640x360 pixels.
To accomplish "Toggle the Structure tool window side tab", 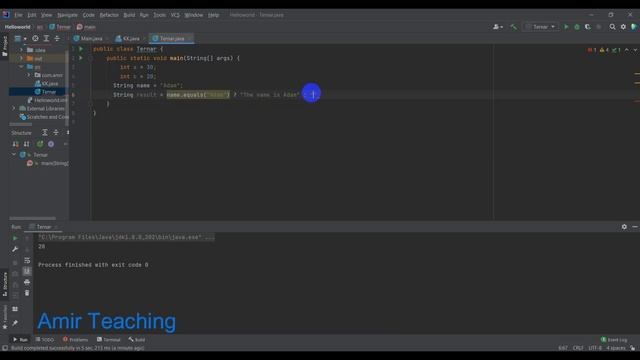I will (x=4, y=284).
